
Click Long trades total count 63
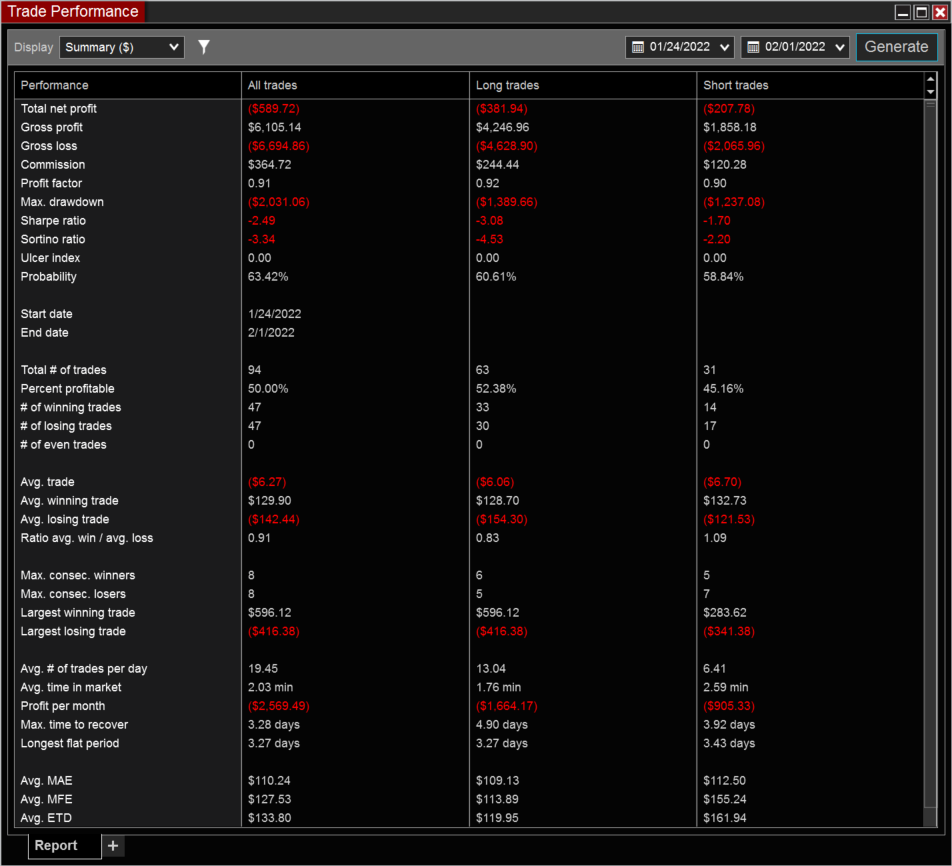pyautogui.click(x=483, y=370)
